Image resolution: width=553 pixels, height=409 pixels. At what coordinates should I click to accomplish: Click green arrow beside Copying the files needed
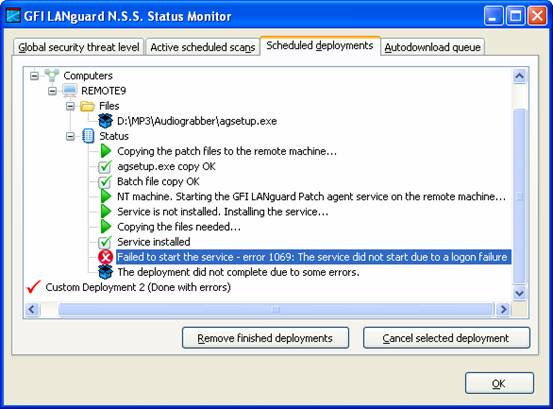(x=105, y=227)
